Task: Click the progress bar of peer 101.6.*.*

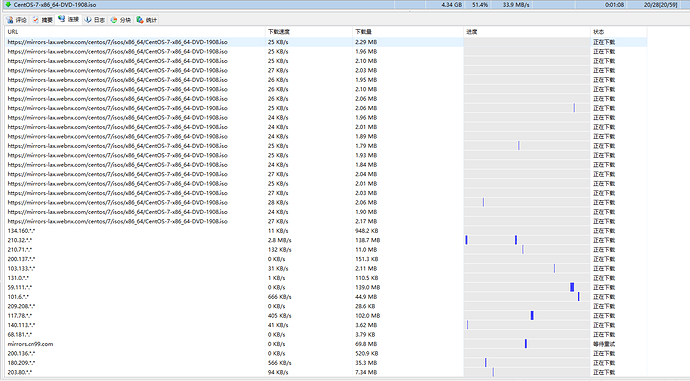Action: coord(527,297)
